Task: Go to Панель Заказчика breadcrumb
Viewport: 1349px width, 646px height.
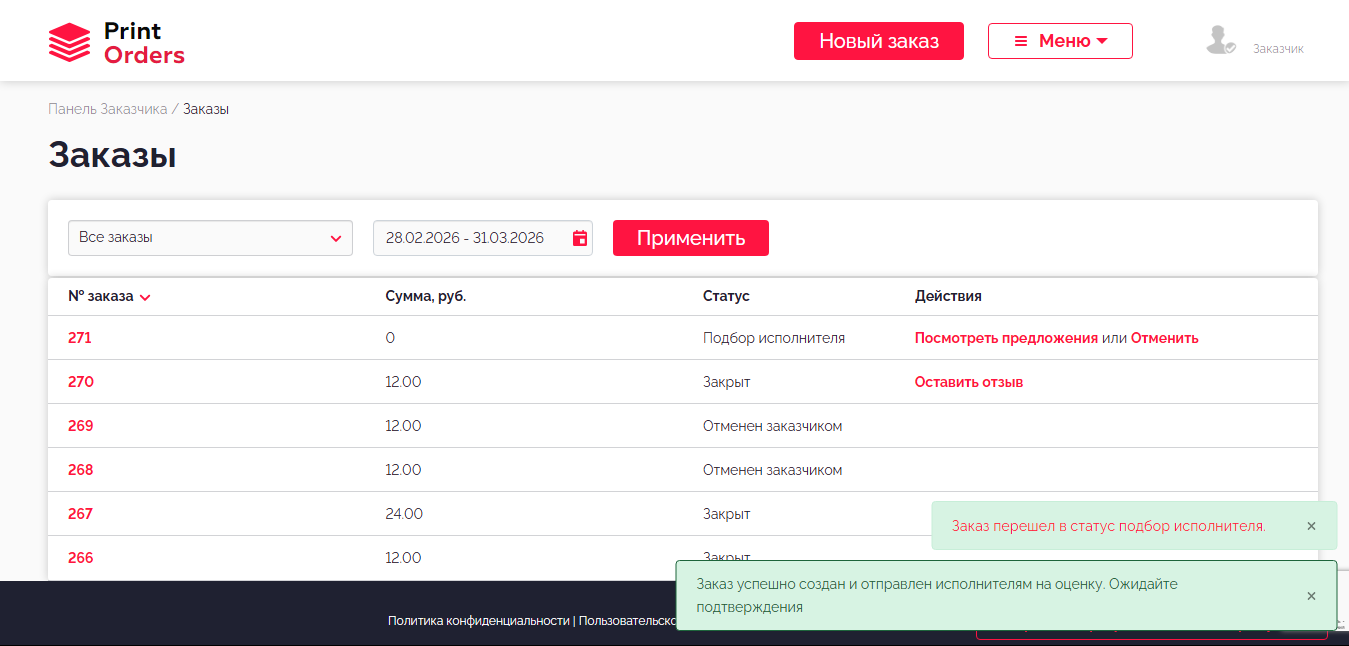Action: click(107, 109)
